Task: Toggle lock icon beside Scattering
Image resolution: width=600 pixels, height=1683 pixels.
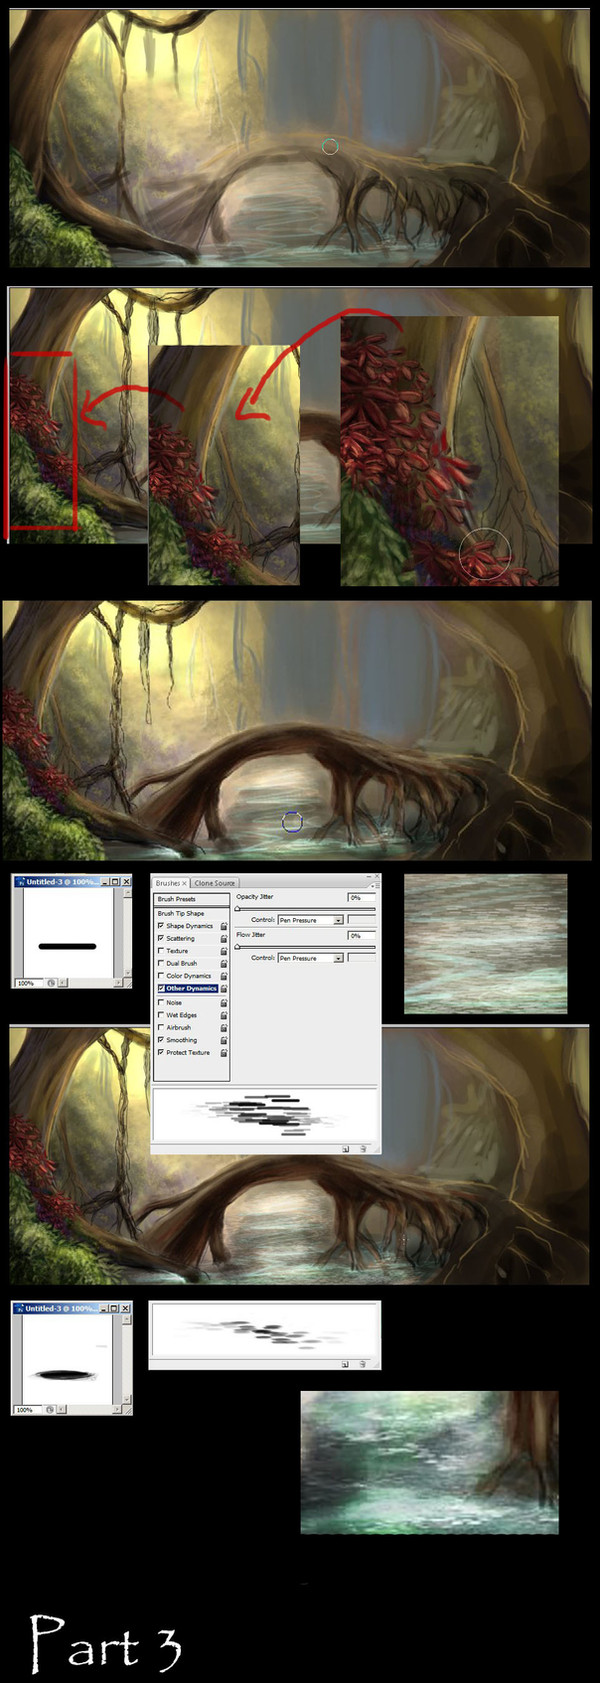Action: 224,939
